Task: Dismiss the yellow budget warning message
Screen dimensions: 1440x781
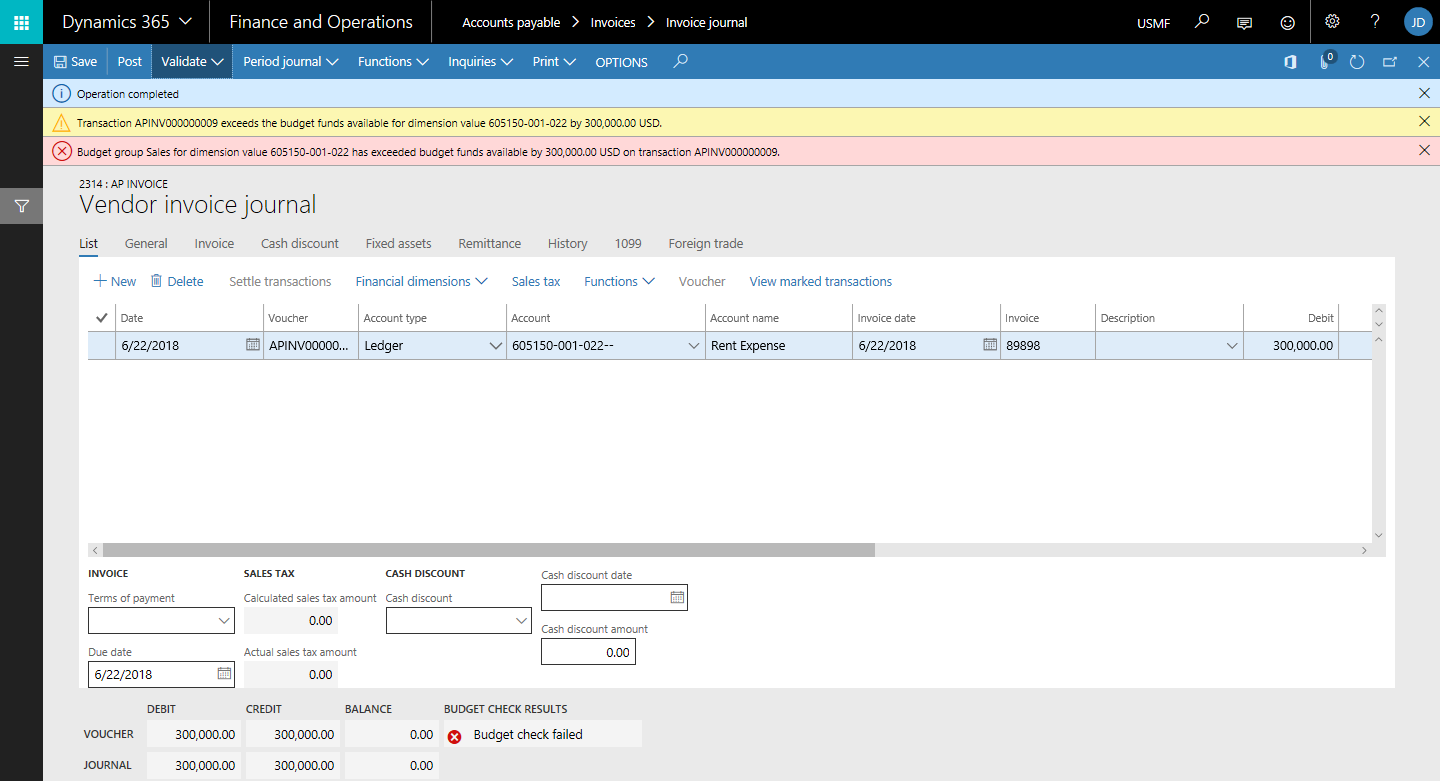Action: (x=1424, y=122)
